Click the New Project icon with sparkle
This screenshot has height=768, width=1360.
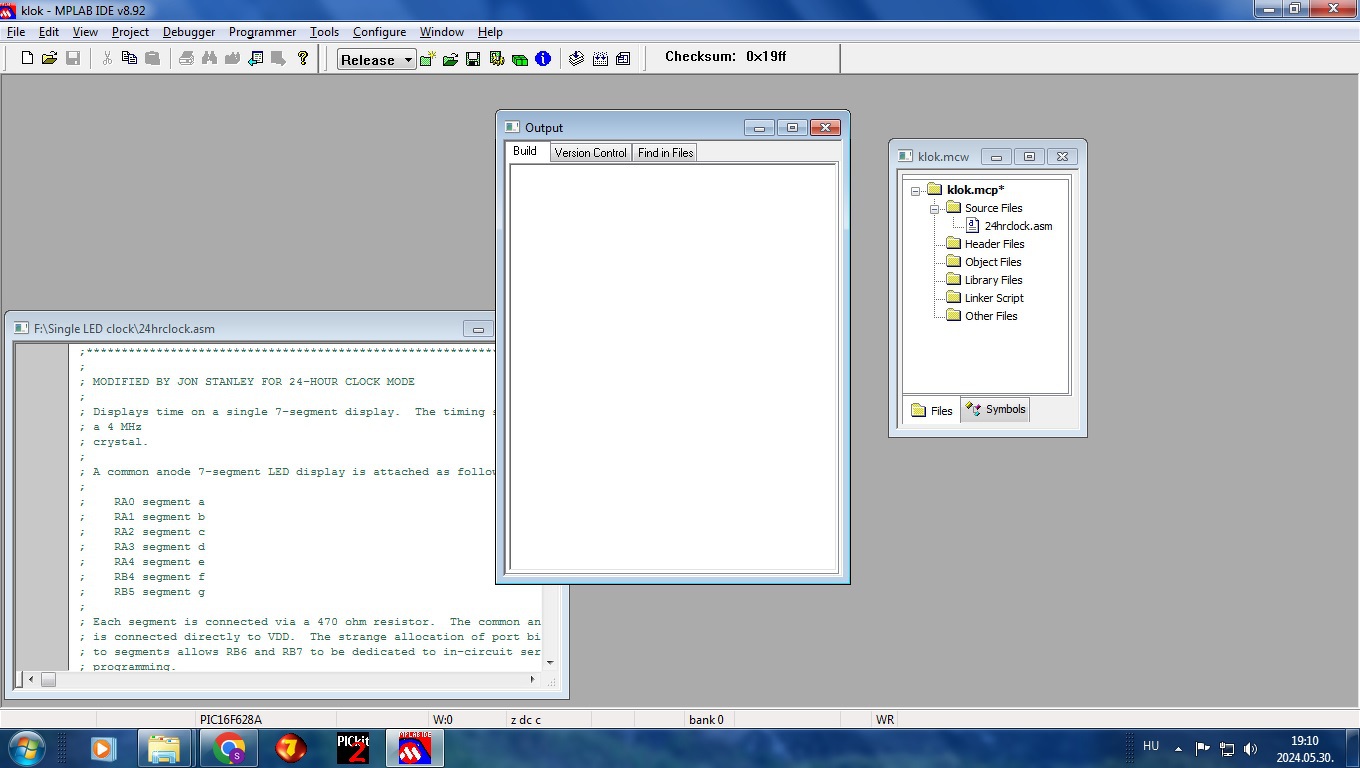pos(427,60)
